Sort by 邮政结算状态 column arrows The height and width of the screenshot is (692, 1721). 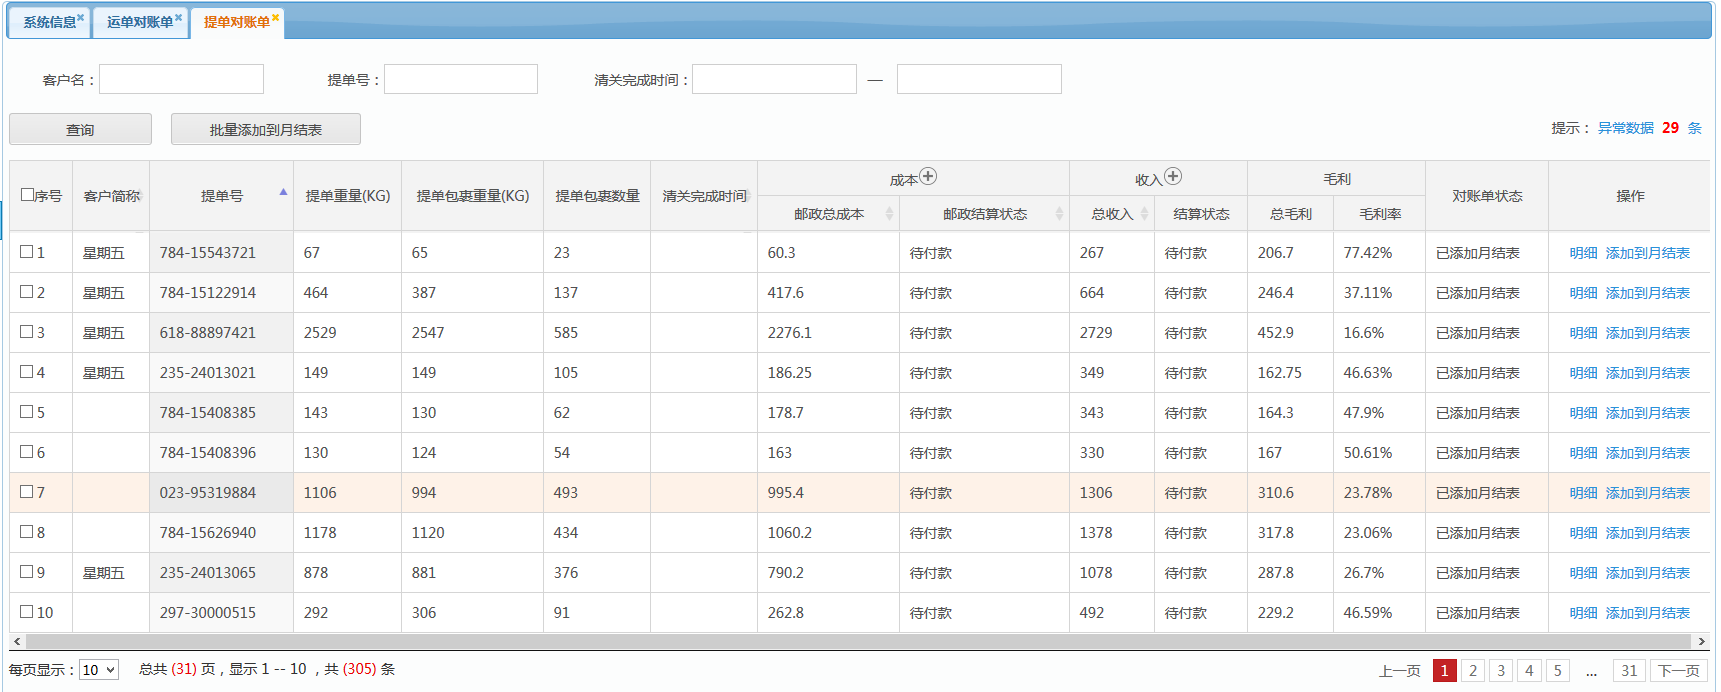pos(1059,214)
